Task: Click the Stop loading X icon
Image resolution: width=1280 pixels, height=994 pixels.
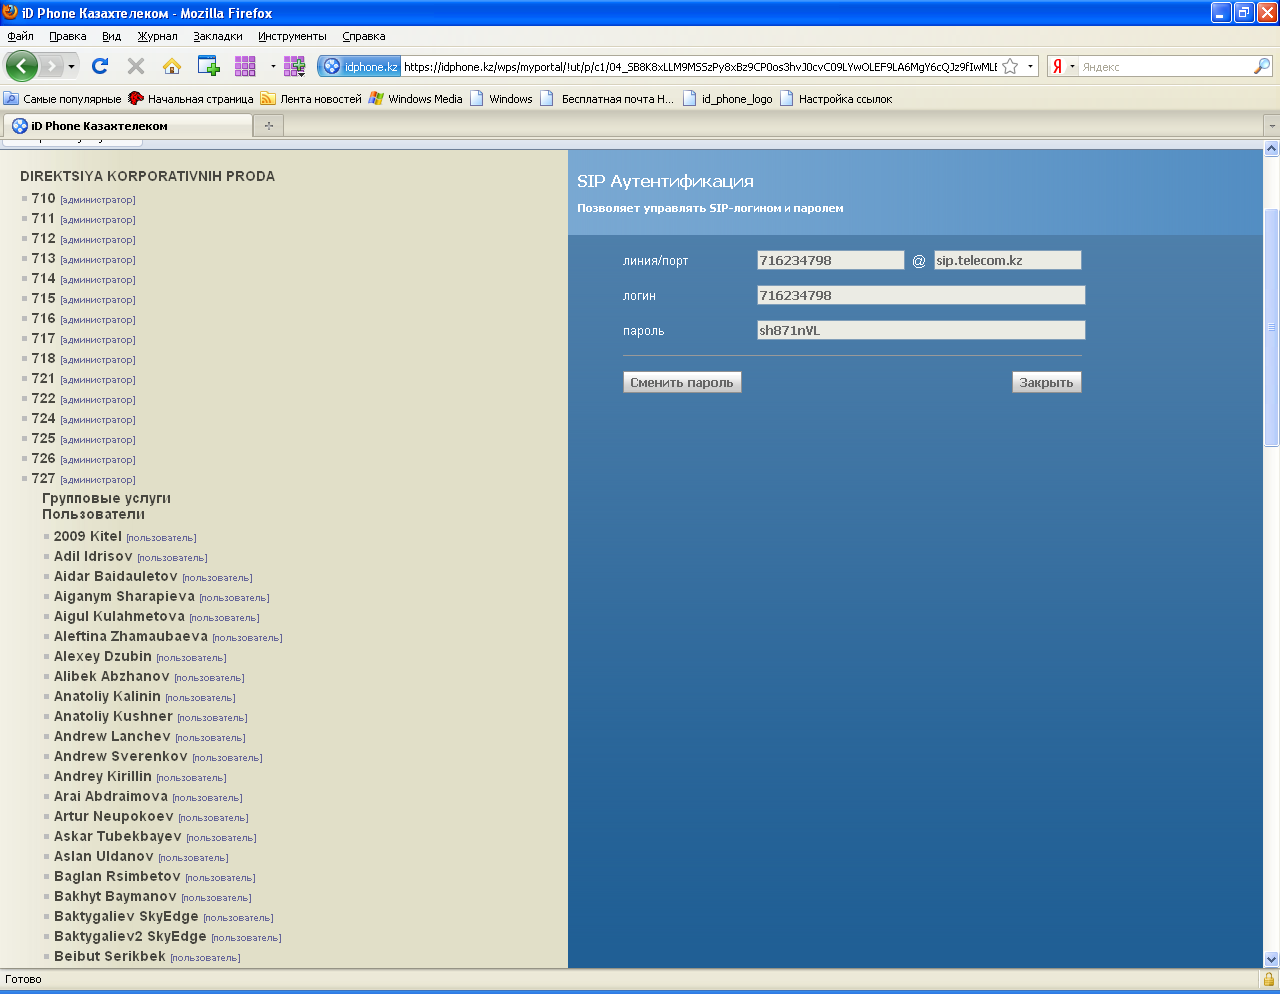Action: (x=136, y=66)
